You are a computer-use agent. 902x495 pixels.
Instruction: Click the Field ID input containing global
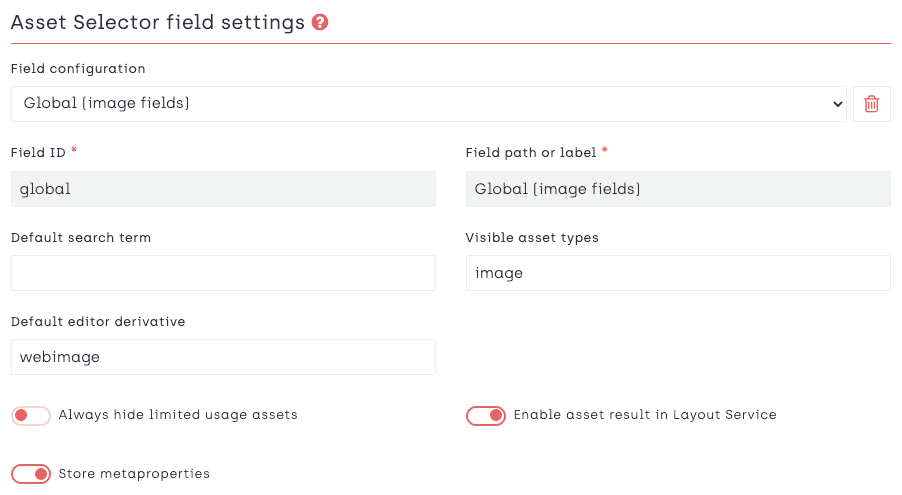(x=223, y=189)
